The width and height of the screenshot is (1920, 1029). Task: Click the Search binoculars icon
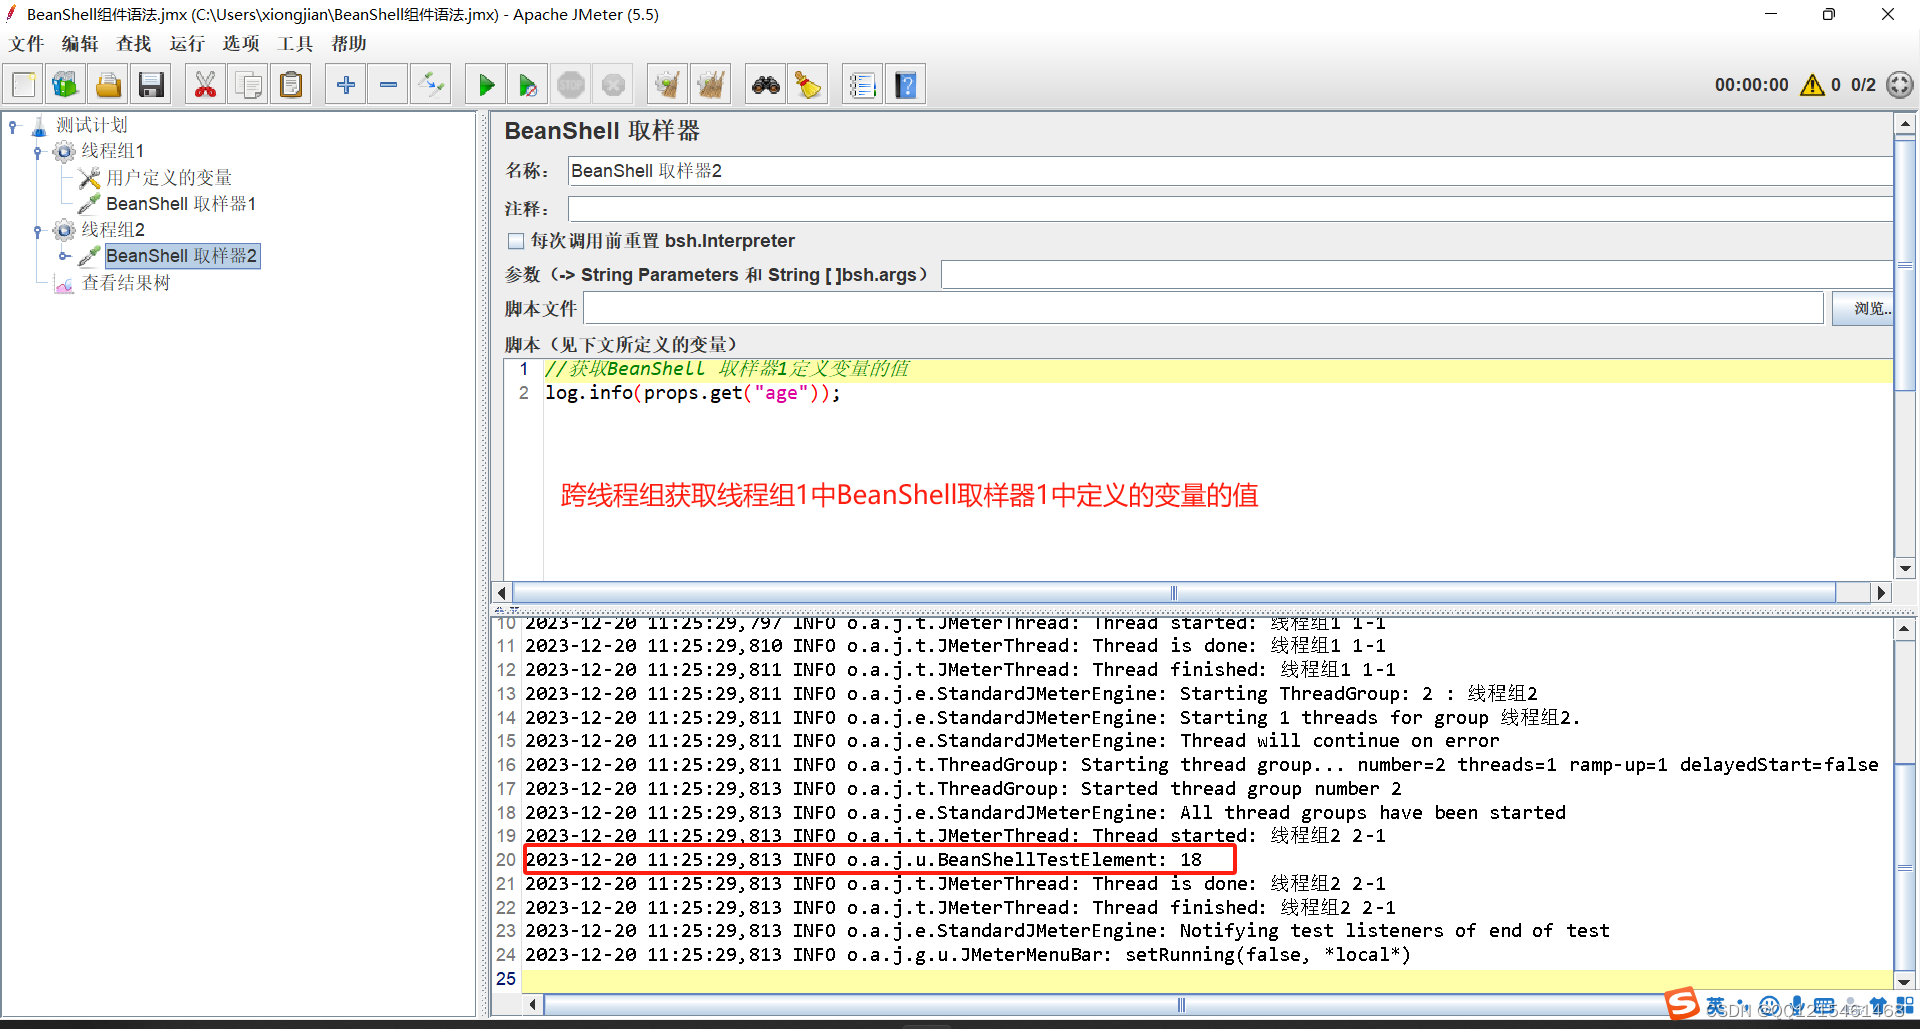tap(766, 85)
